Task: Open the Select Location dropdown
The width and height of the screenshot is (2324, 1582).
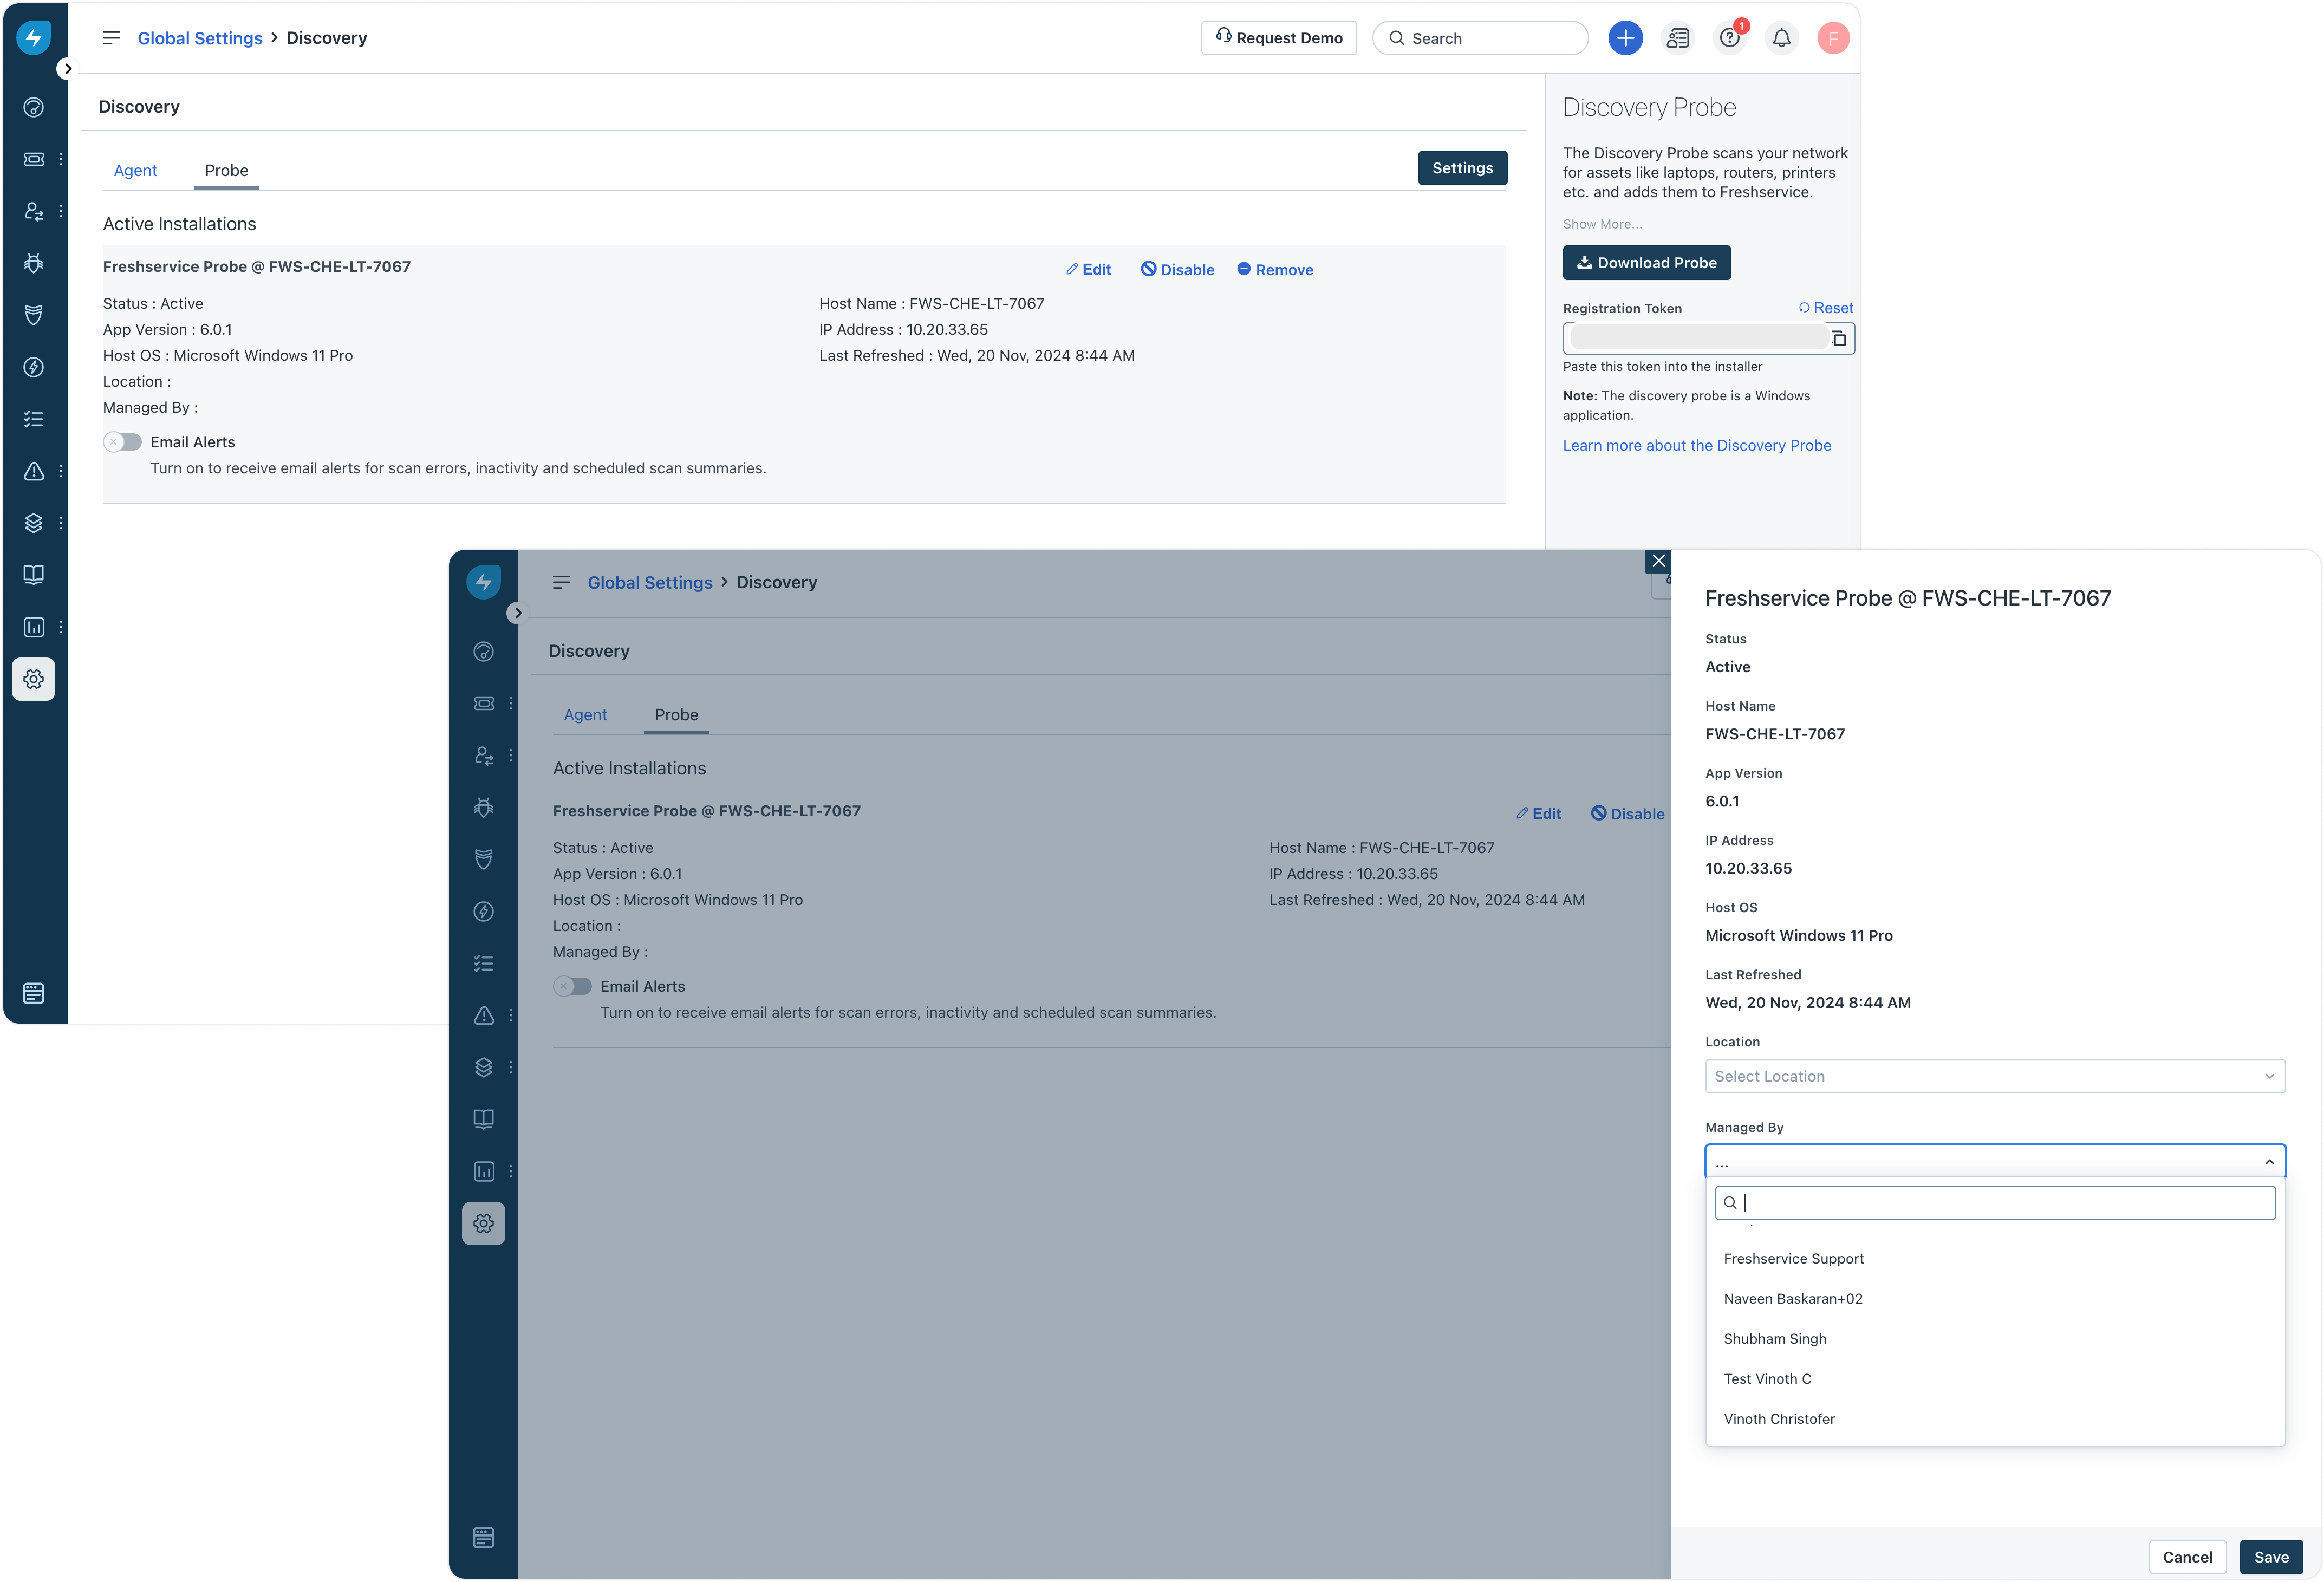Action: (1994, 1076)
